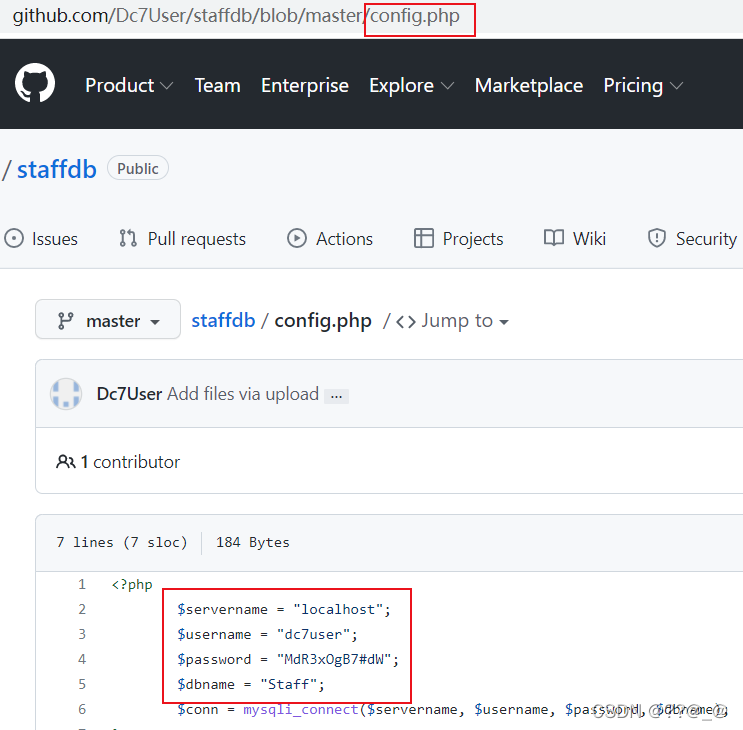Click the code brackets icon beside Jump to
This screenshot has height=730, width=743.
pos(406,322)
